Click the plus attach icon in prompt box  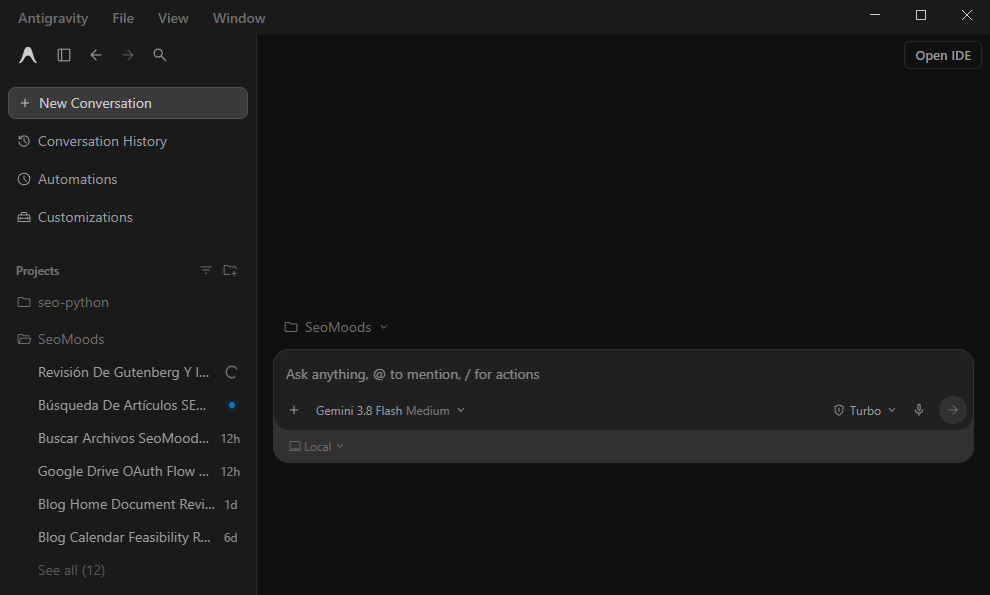[294, 411]
